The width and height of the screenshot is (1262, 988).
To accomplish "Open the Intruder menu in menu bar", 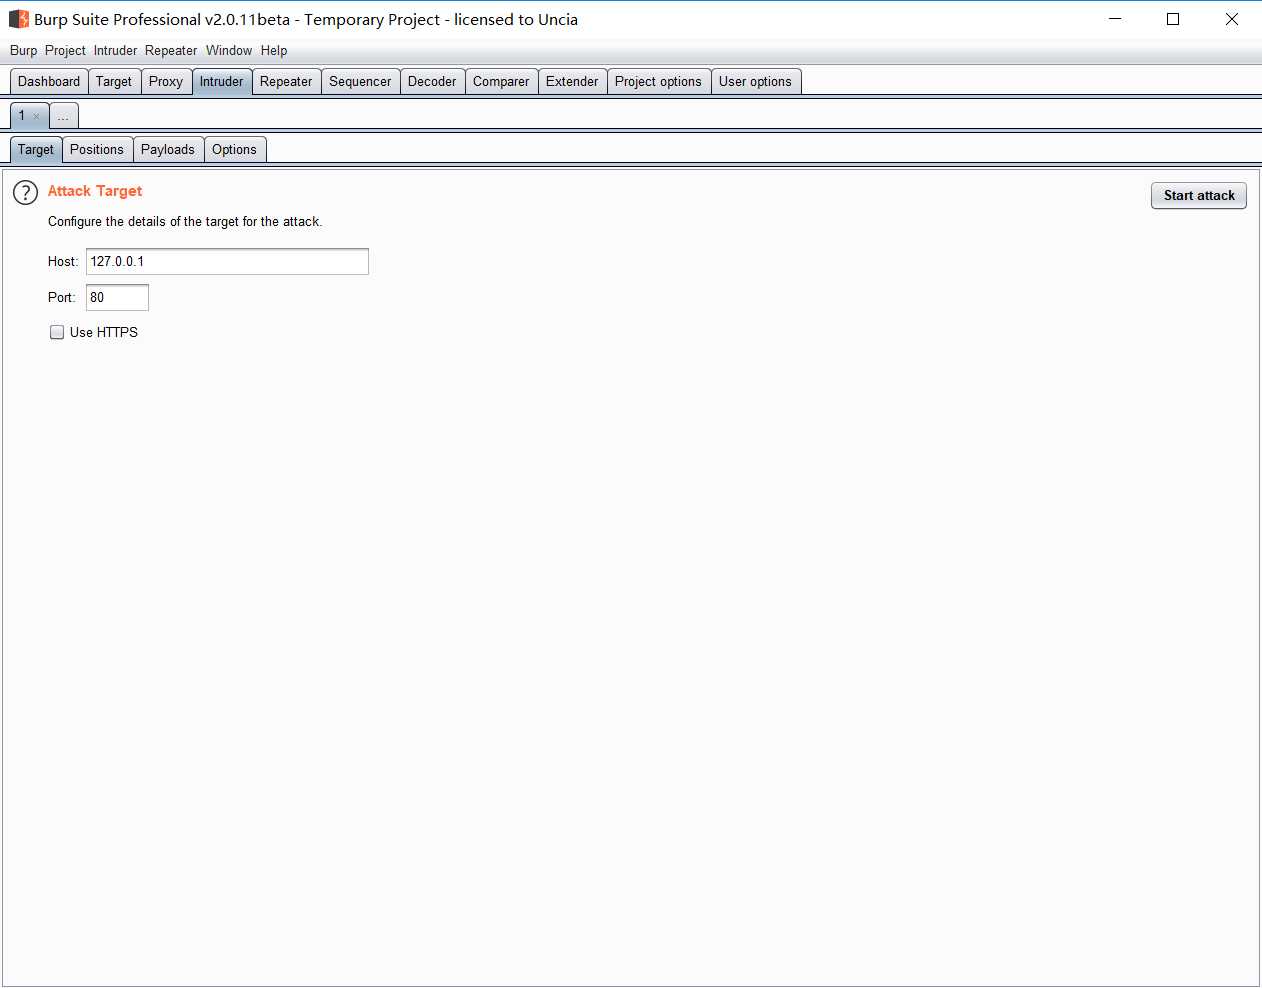I will 115,50.
